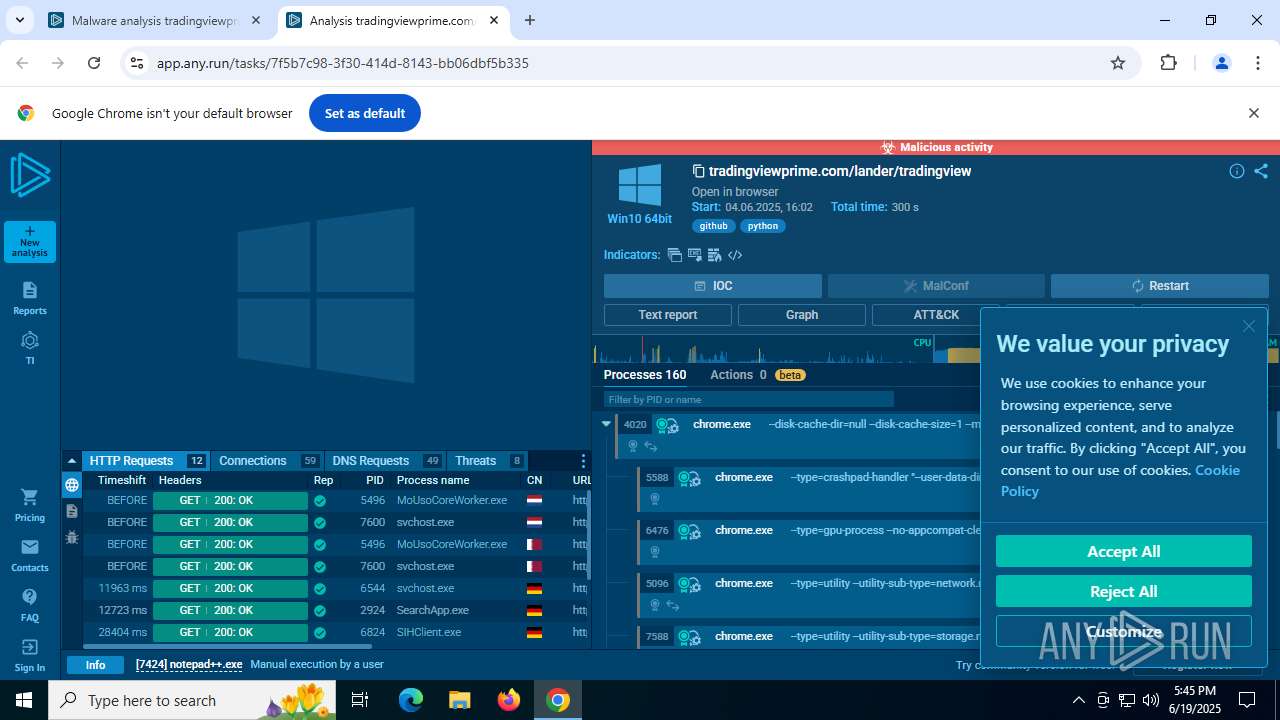Accept All cookies
Image resolution: width=1280 pixels, height=720 pixels.
1124,551
